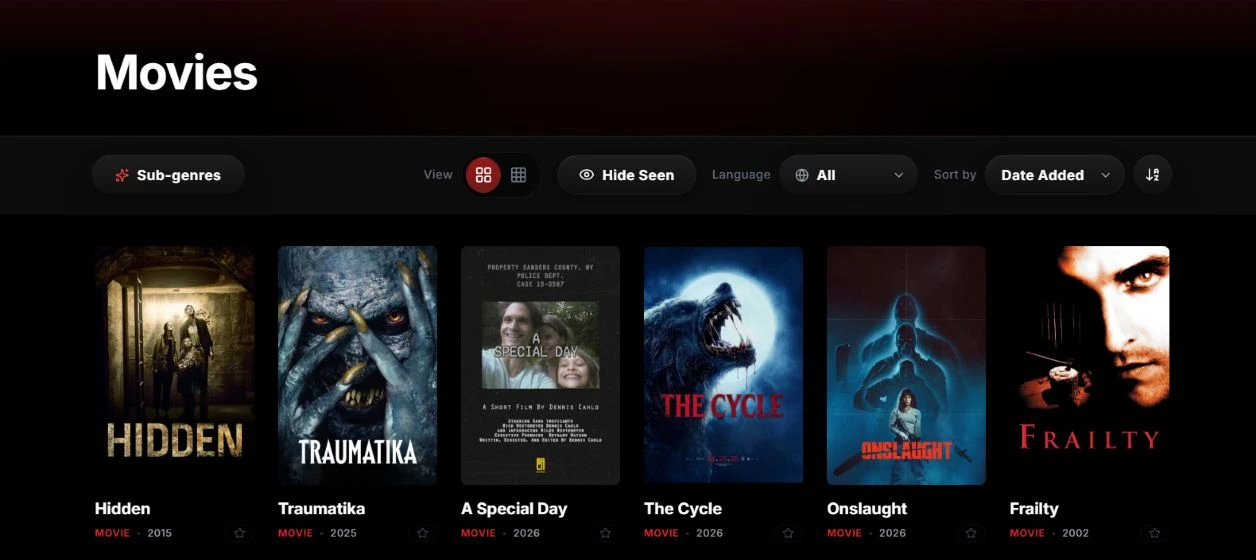Click the A Special Day title
Image resolution: width=1256 pixels, height=560 pixels.
coord(514,509)
